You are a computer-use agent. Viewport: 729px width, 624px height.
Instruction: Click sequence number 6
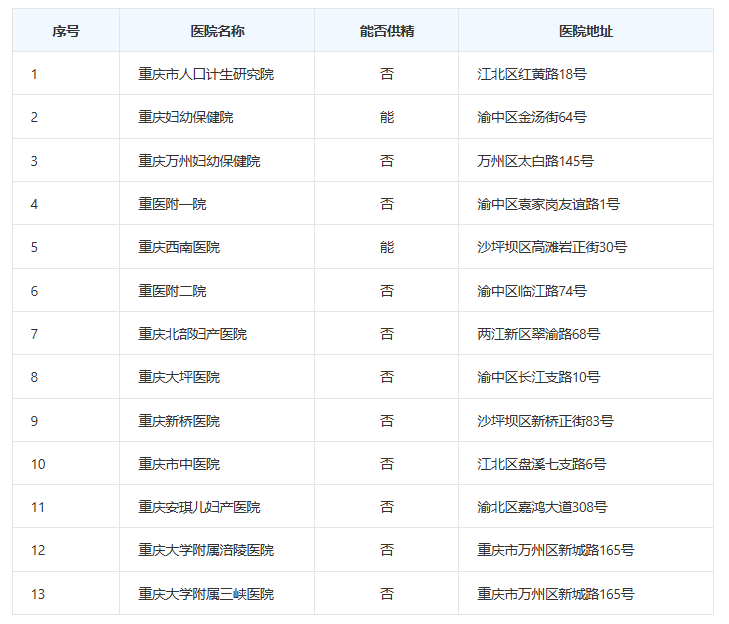[x=34, y=291]
